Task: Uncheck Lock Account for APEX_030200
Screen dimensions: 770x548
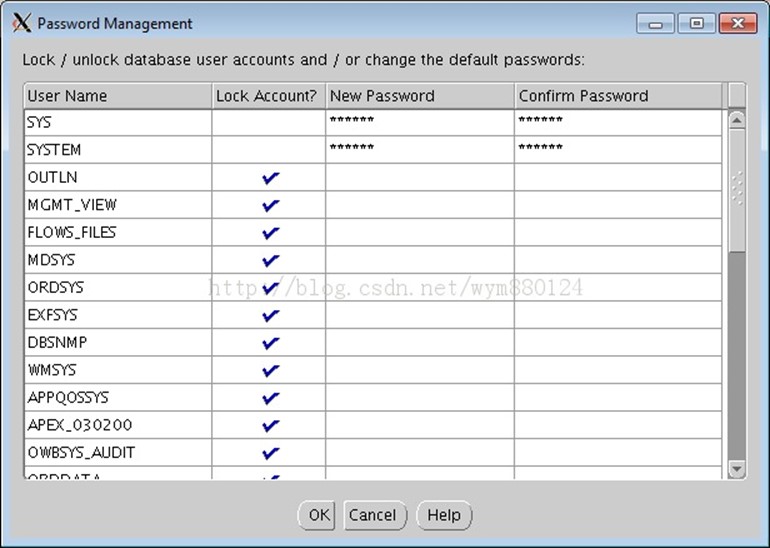Action: (271, 425)
